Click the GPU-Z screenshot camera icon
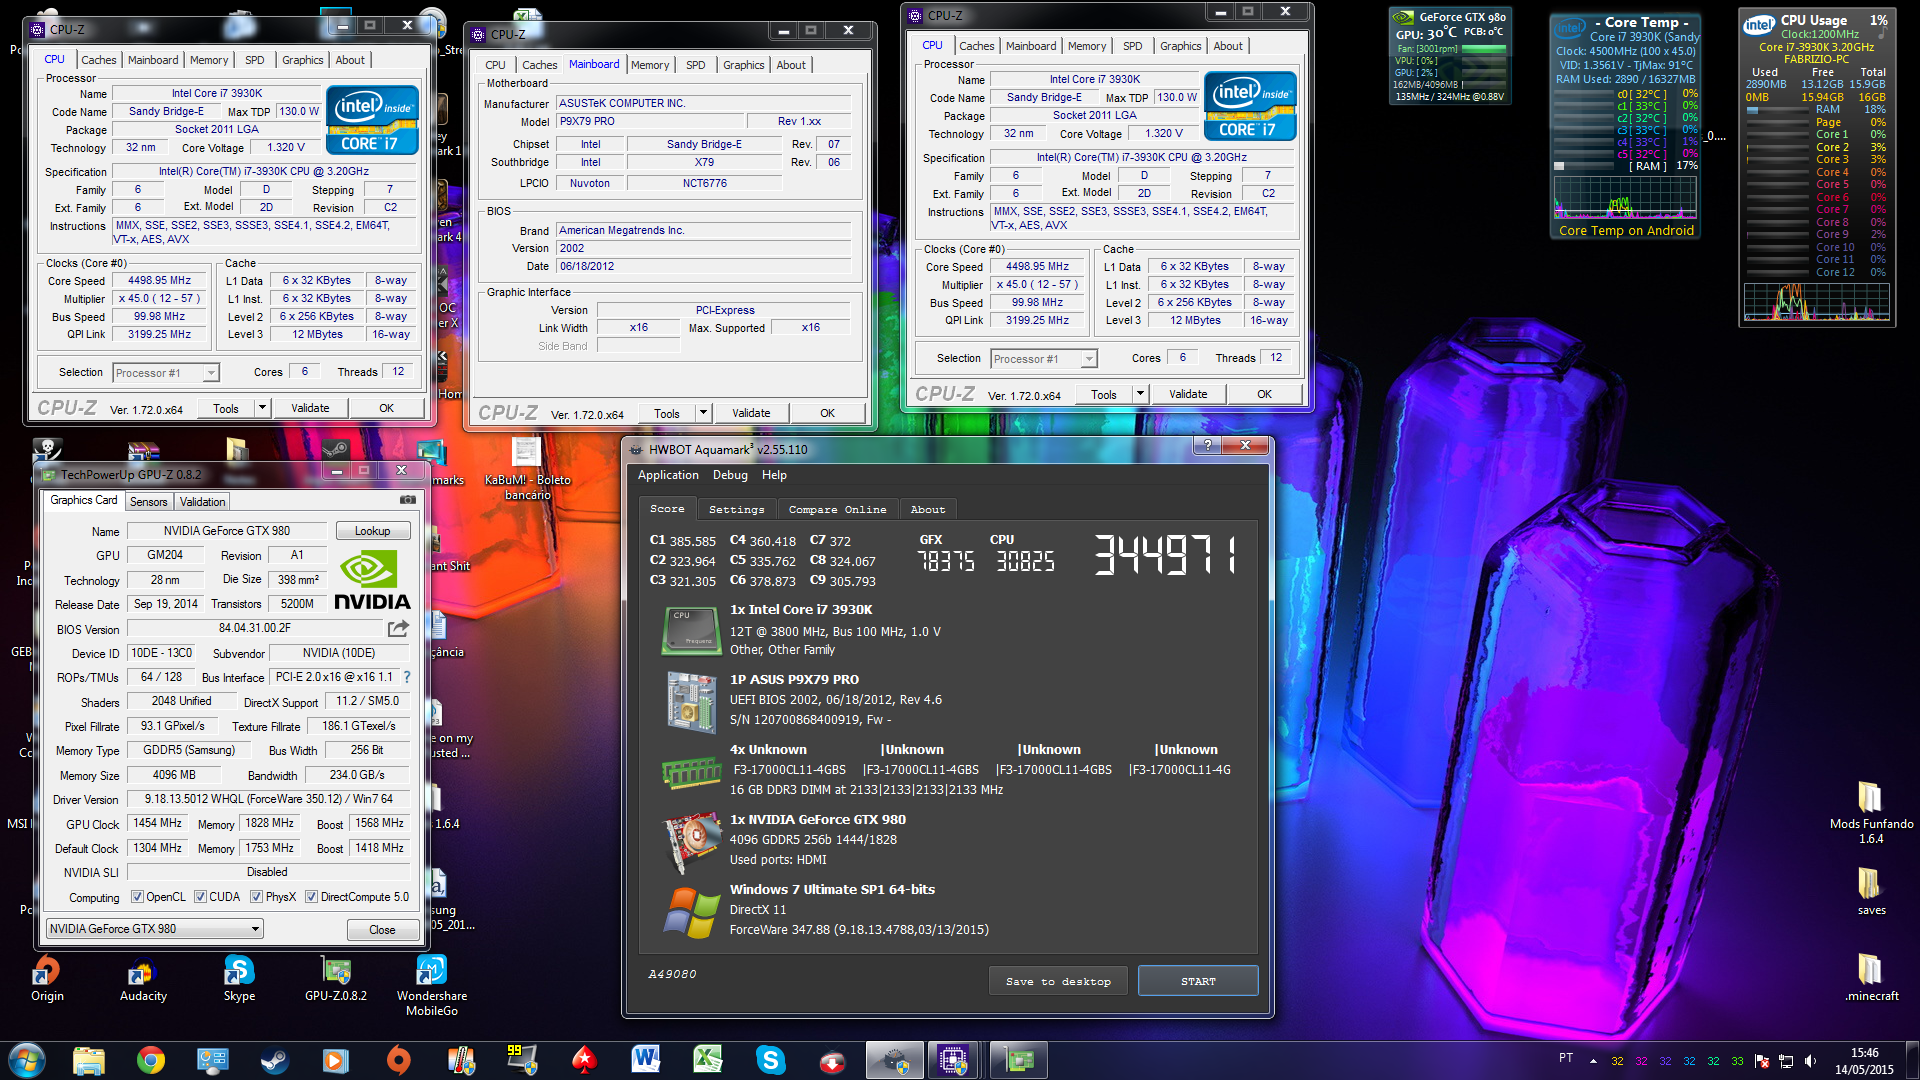 point(407,500)
